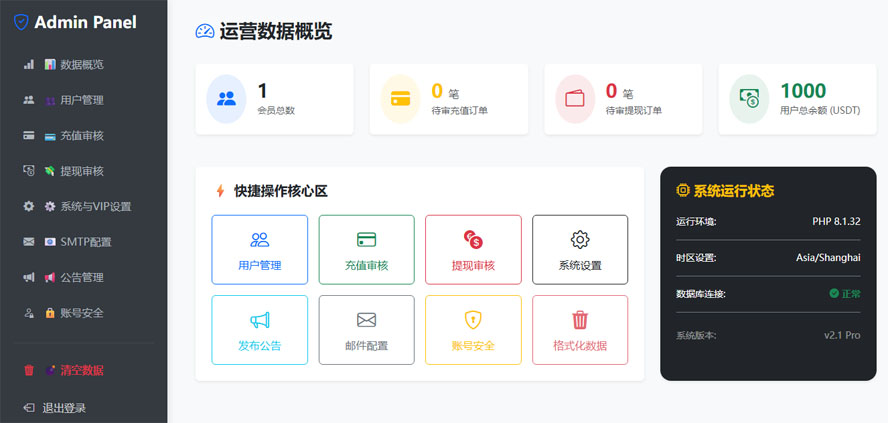Click the red trash icon beside 清空数据
This screenshot has height=423, width=888.
click(28, 371)
